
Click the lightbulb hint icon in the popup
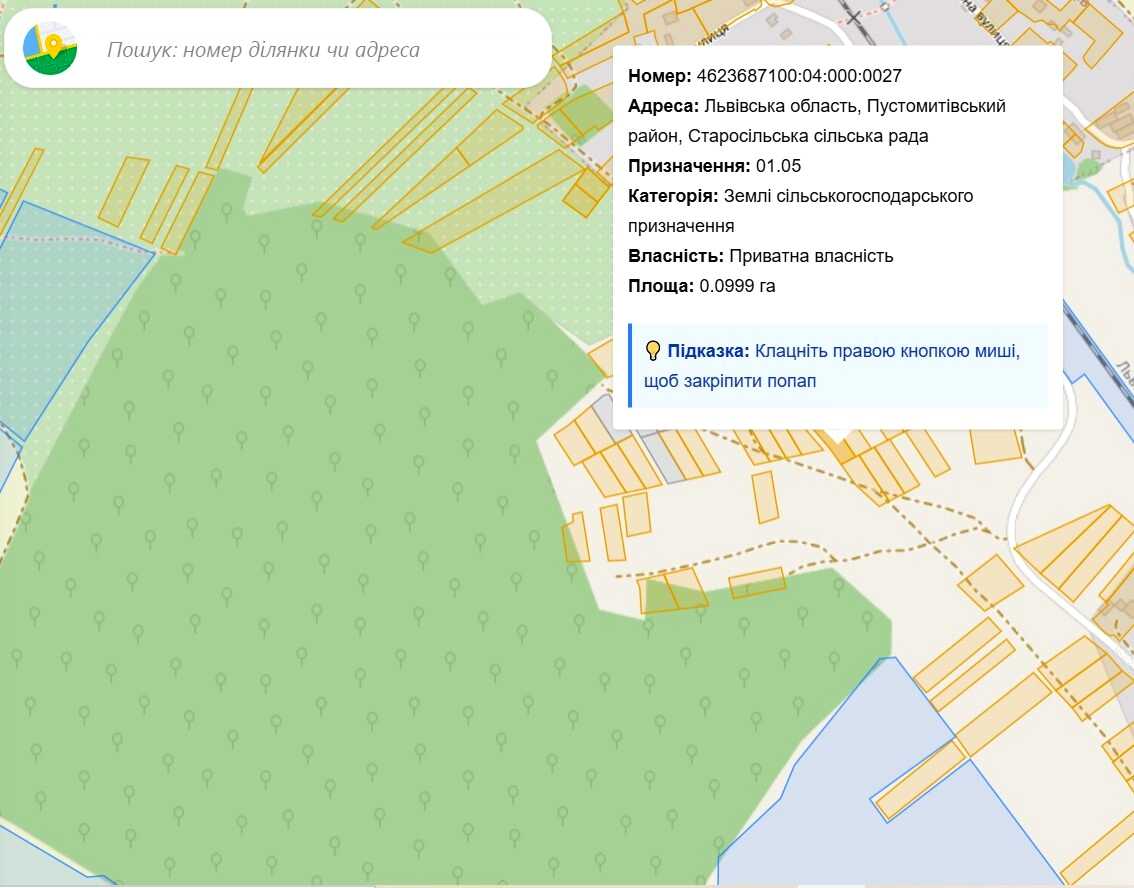pyautogui.click(x=652, y=351)
